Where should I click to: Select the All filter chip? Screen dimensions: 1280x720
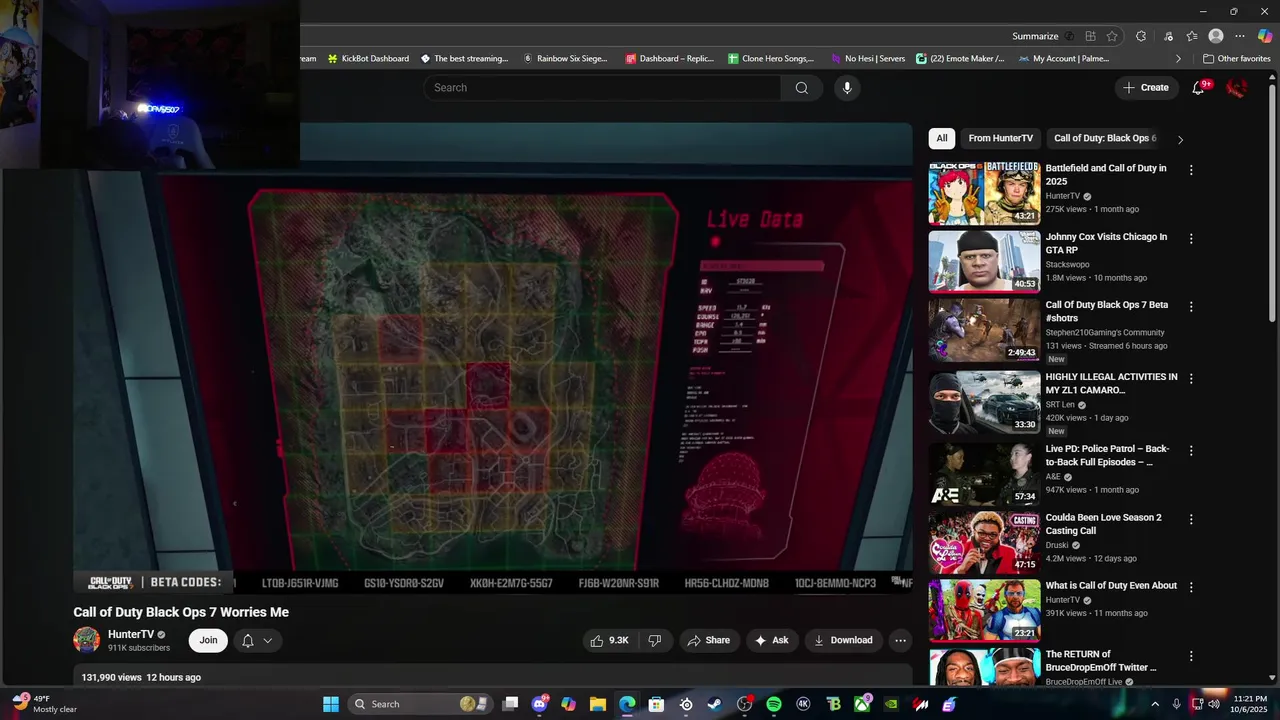pos(941,139)
